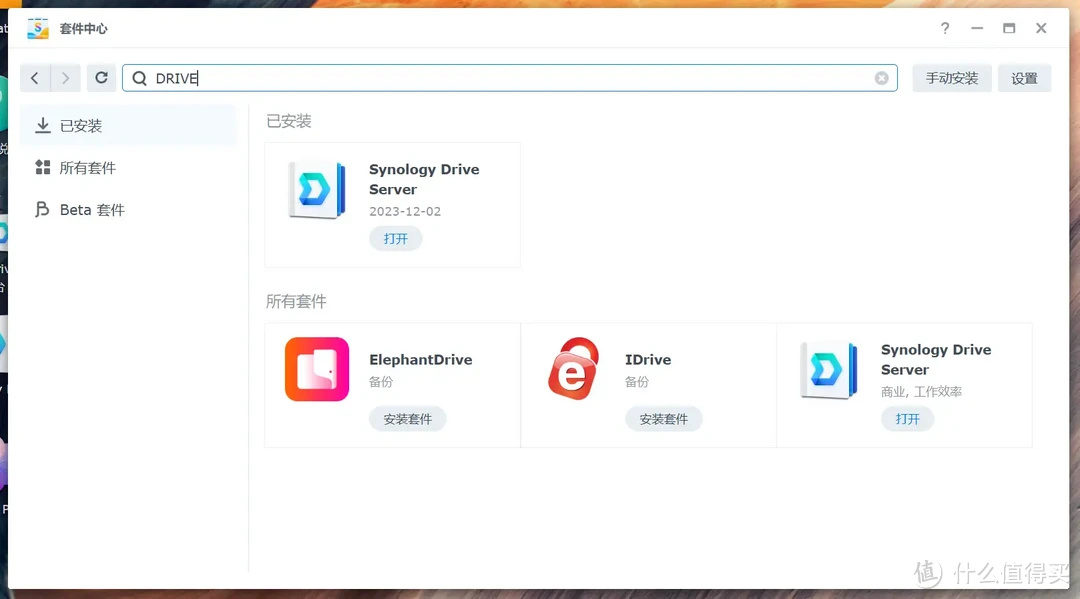
Task: Refresh the package list
Action: click(101, 78)
